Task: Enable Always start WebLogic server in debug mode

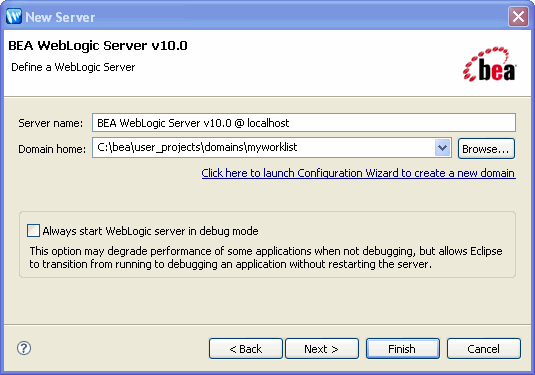Action: [x=33, y=231]
